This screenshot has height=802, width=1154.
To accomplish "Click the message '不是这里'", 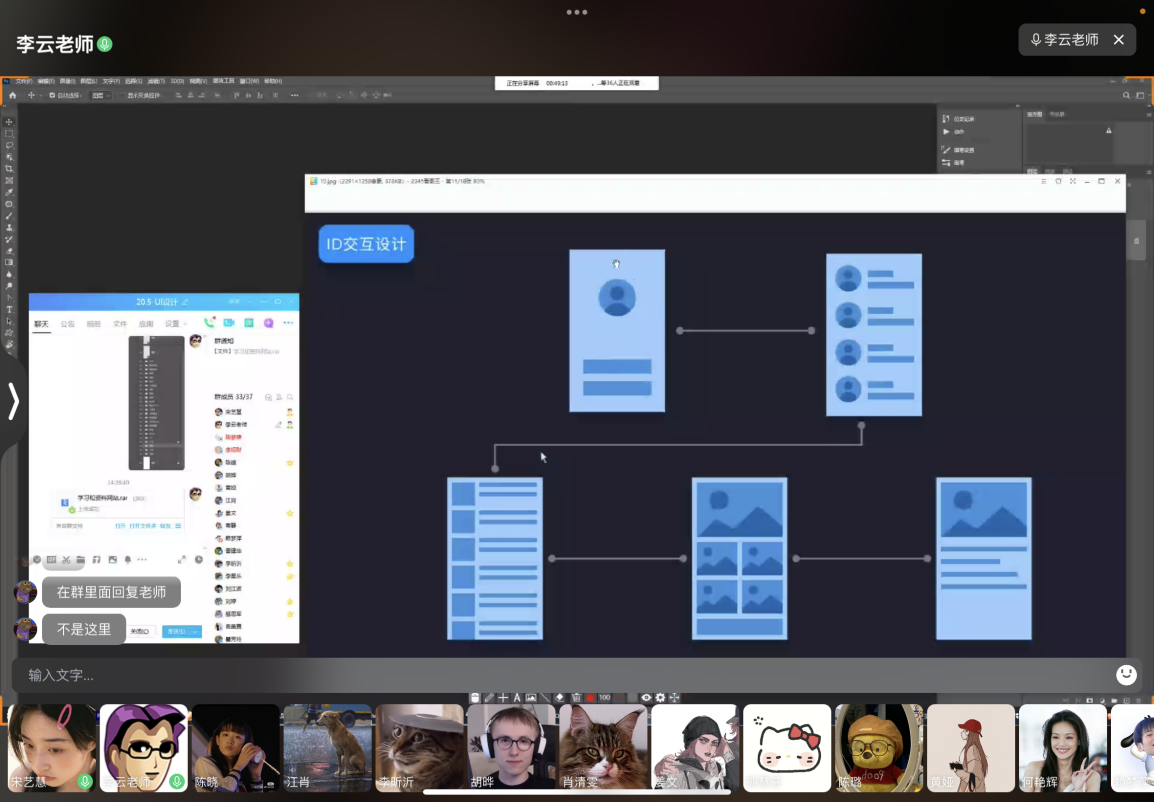I will (x=84, y=629).
